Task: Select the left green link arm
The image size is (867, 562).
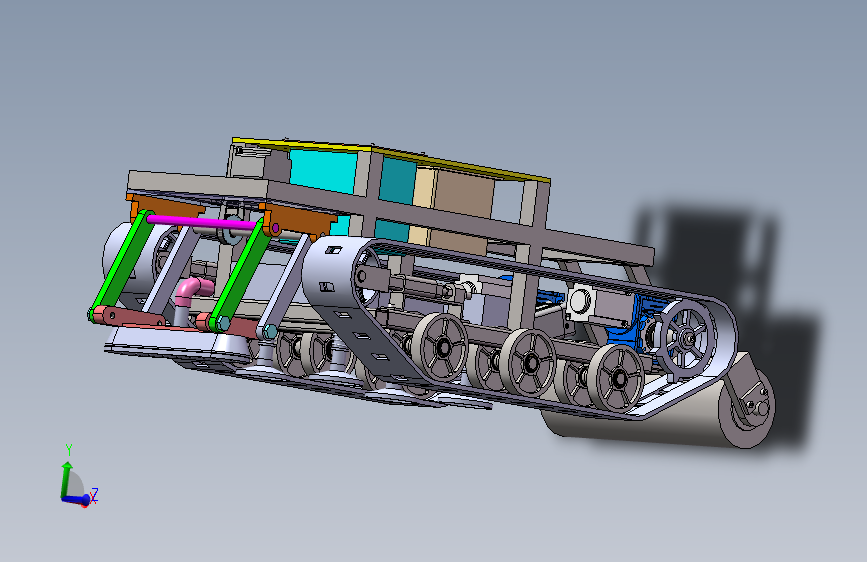Action: [x=123, y=265]
